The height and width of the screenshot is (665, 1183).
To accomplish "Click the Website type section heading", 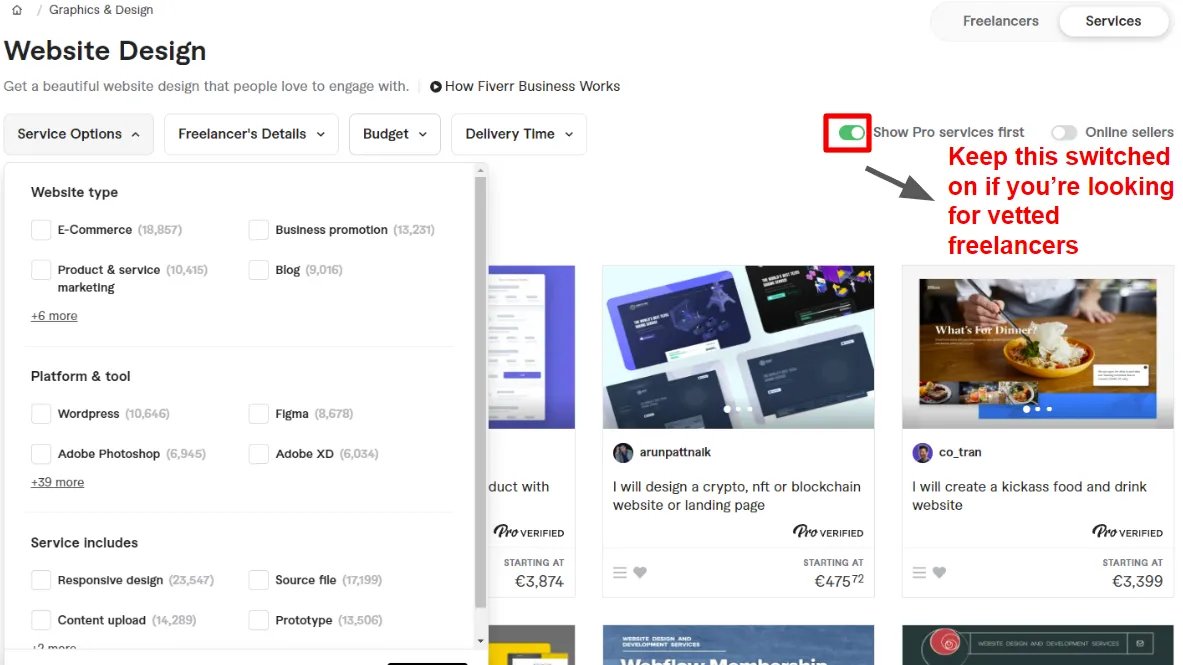I will [x=74, y=192].
